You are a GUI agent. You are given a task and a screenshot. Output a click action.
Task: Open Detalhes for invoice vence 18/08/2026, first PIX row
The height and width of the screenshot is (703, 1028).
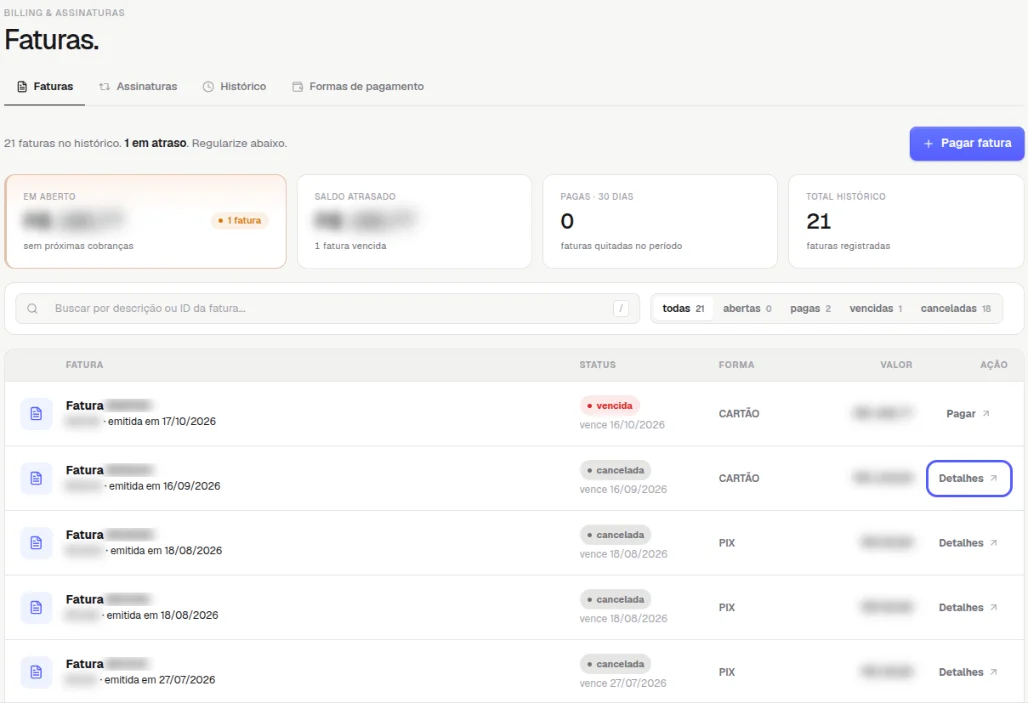click(968, 543)
